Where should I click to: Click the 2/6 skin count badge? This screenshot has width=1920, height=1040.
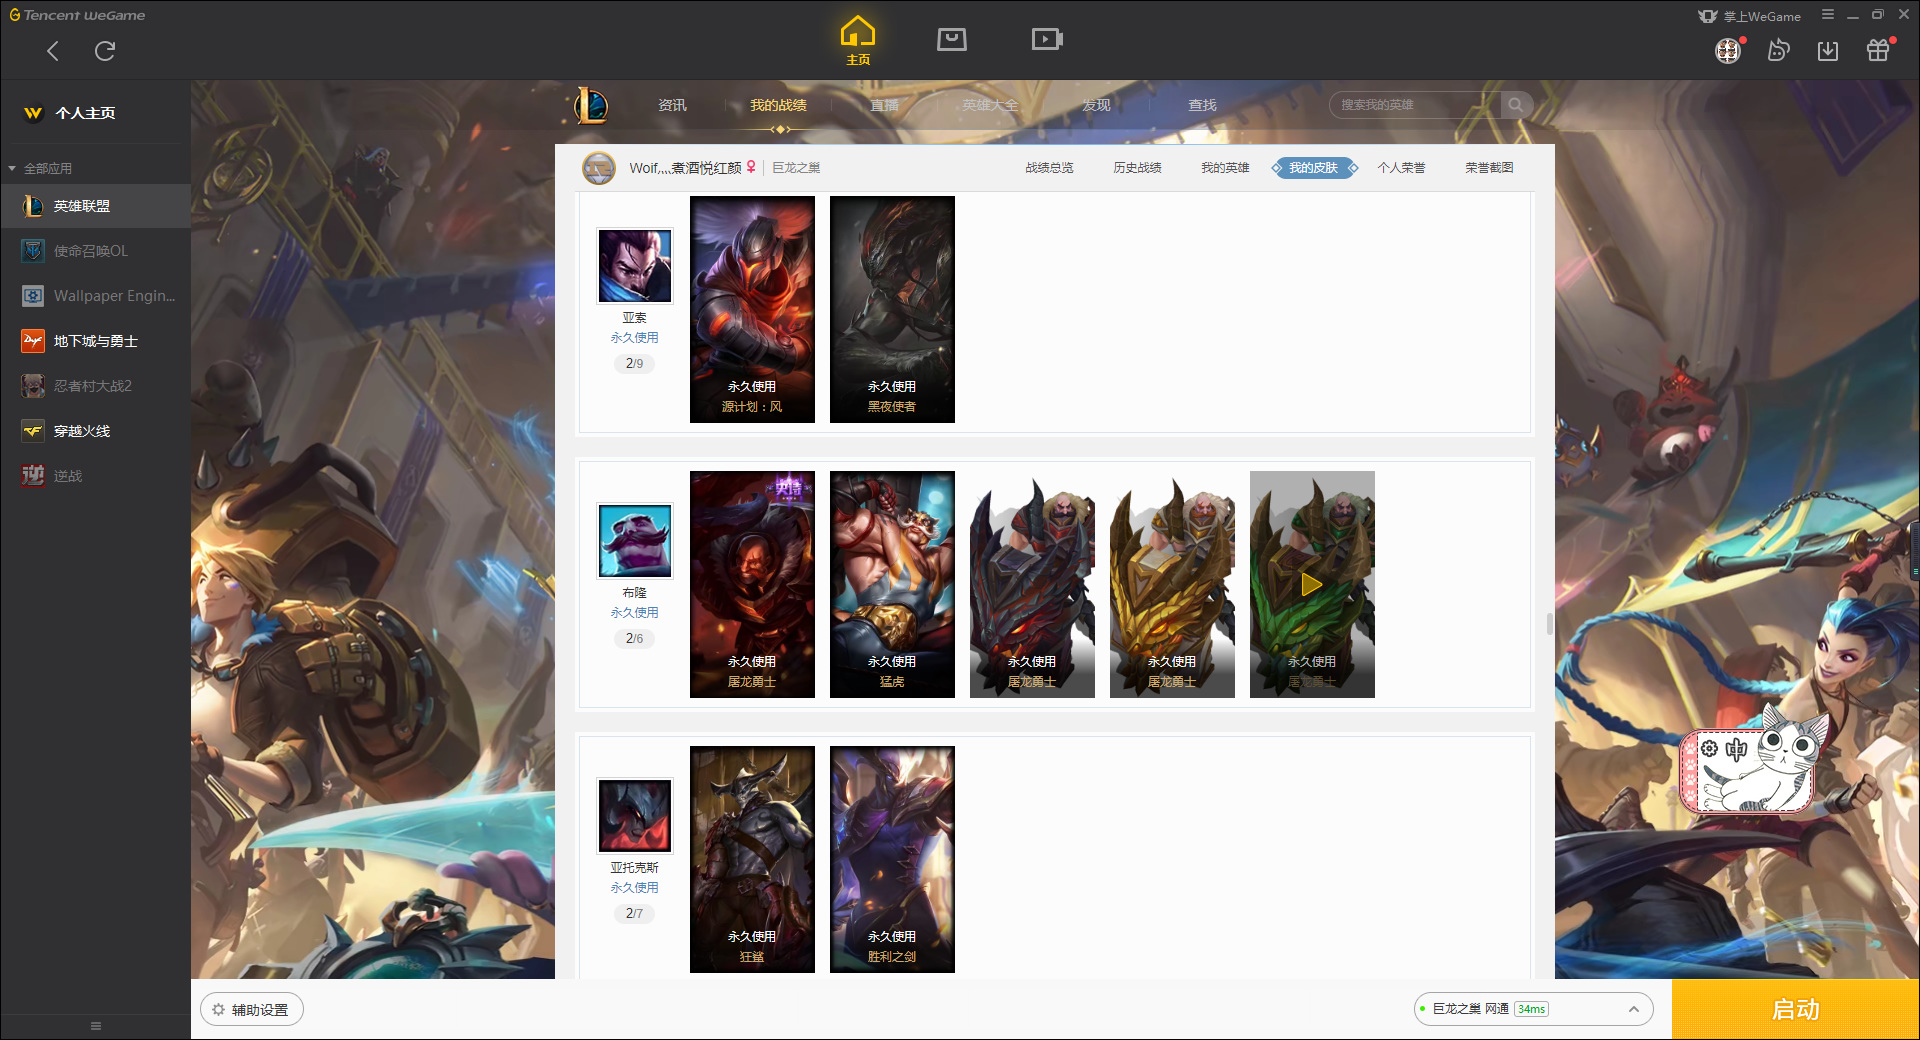click(x=635, y=638)
